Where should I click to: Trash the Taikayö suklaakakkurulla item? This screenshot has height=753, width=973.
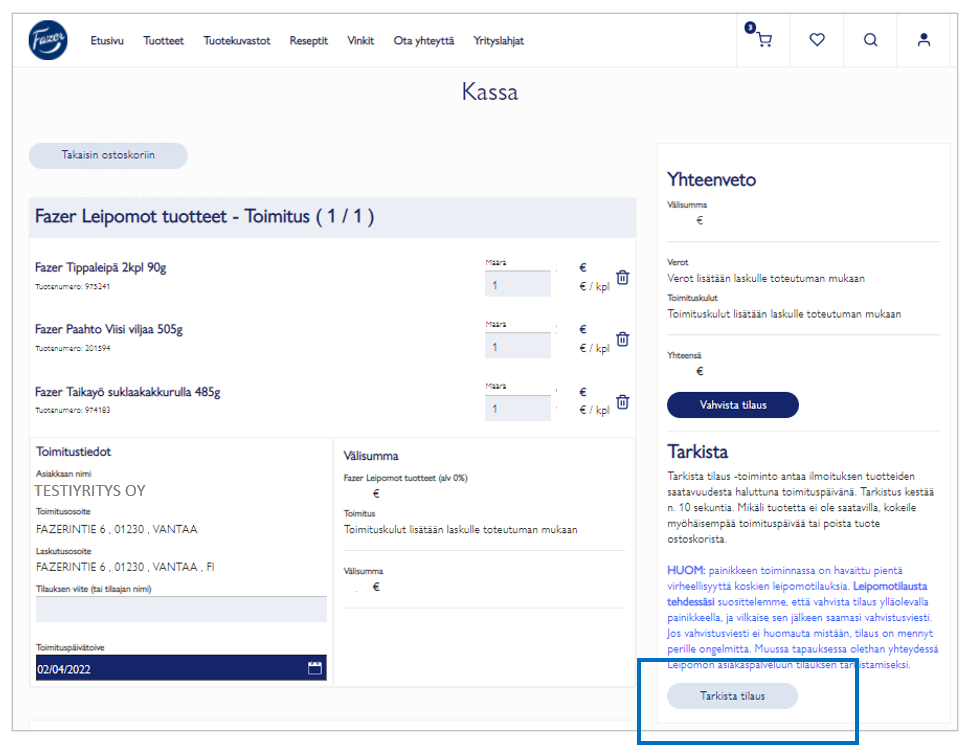click(x=622, y=402)
